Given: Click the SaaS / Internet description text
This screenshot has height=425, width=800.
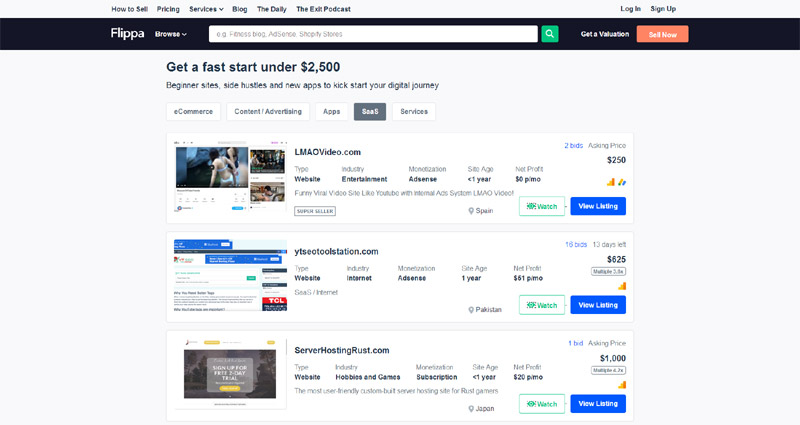Looking at the screenshot, I should pyautogui.click(x=316, y=292).
